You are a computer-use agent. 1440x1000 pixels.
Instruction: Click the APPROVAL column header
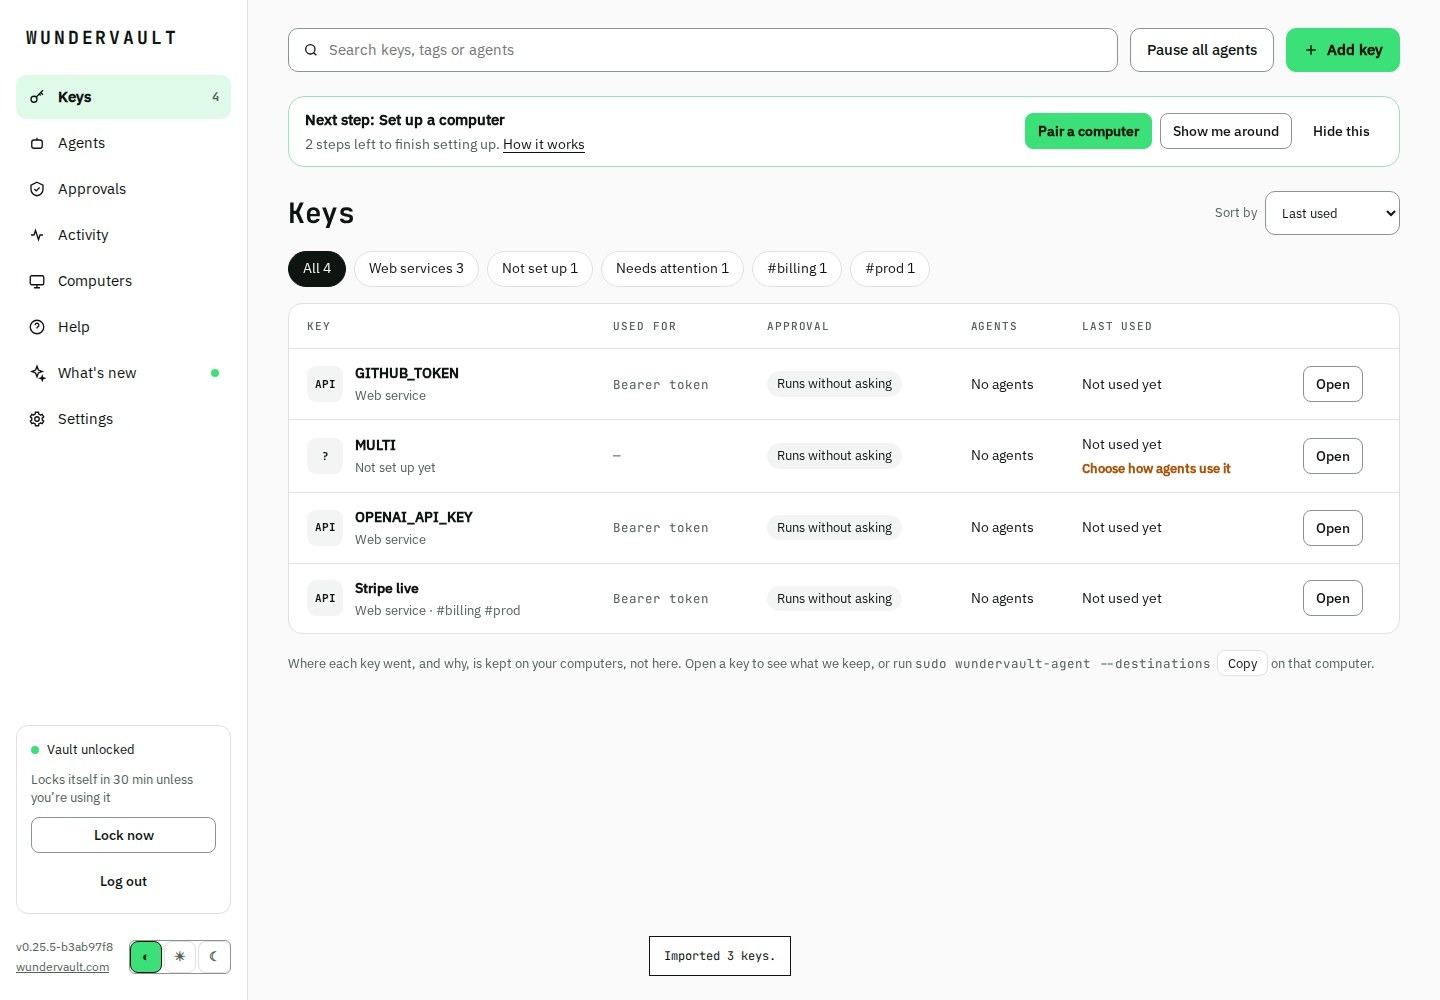(797, 326)
